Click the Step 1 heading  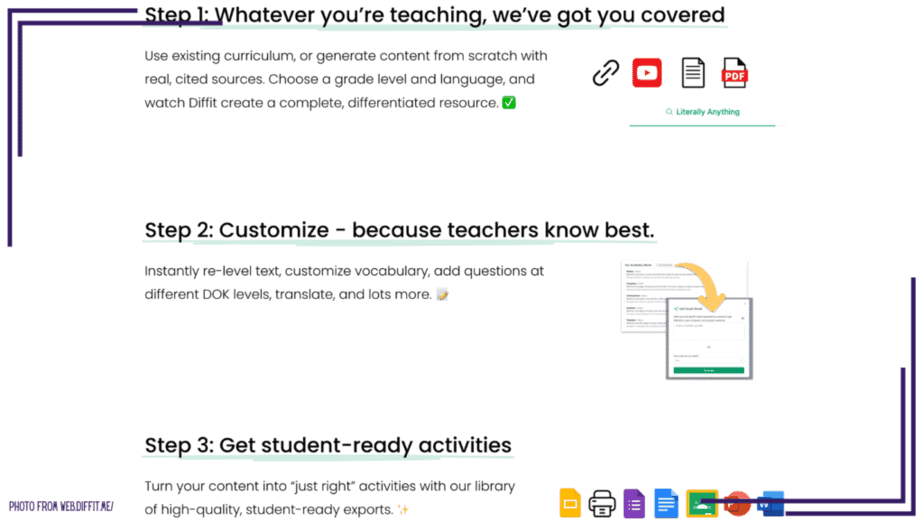tap(434, 15)
